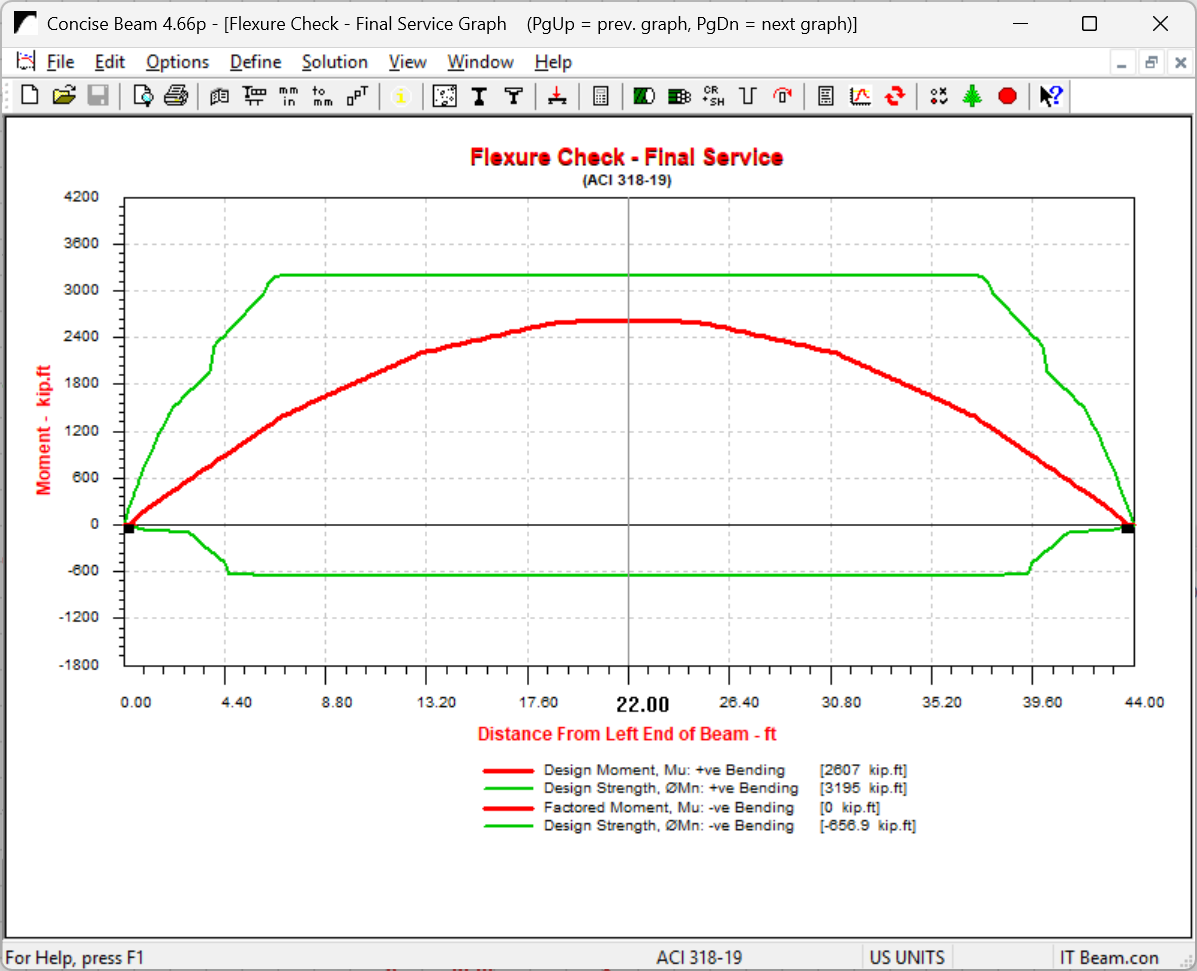The height and width of the screenshot is (971, 1197).
Task: Open the calculator icon in toolbar
Action: pos(601,96)
